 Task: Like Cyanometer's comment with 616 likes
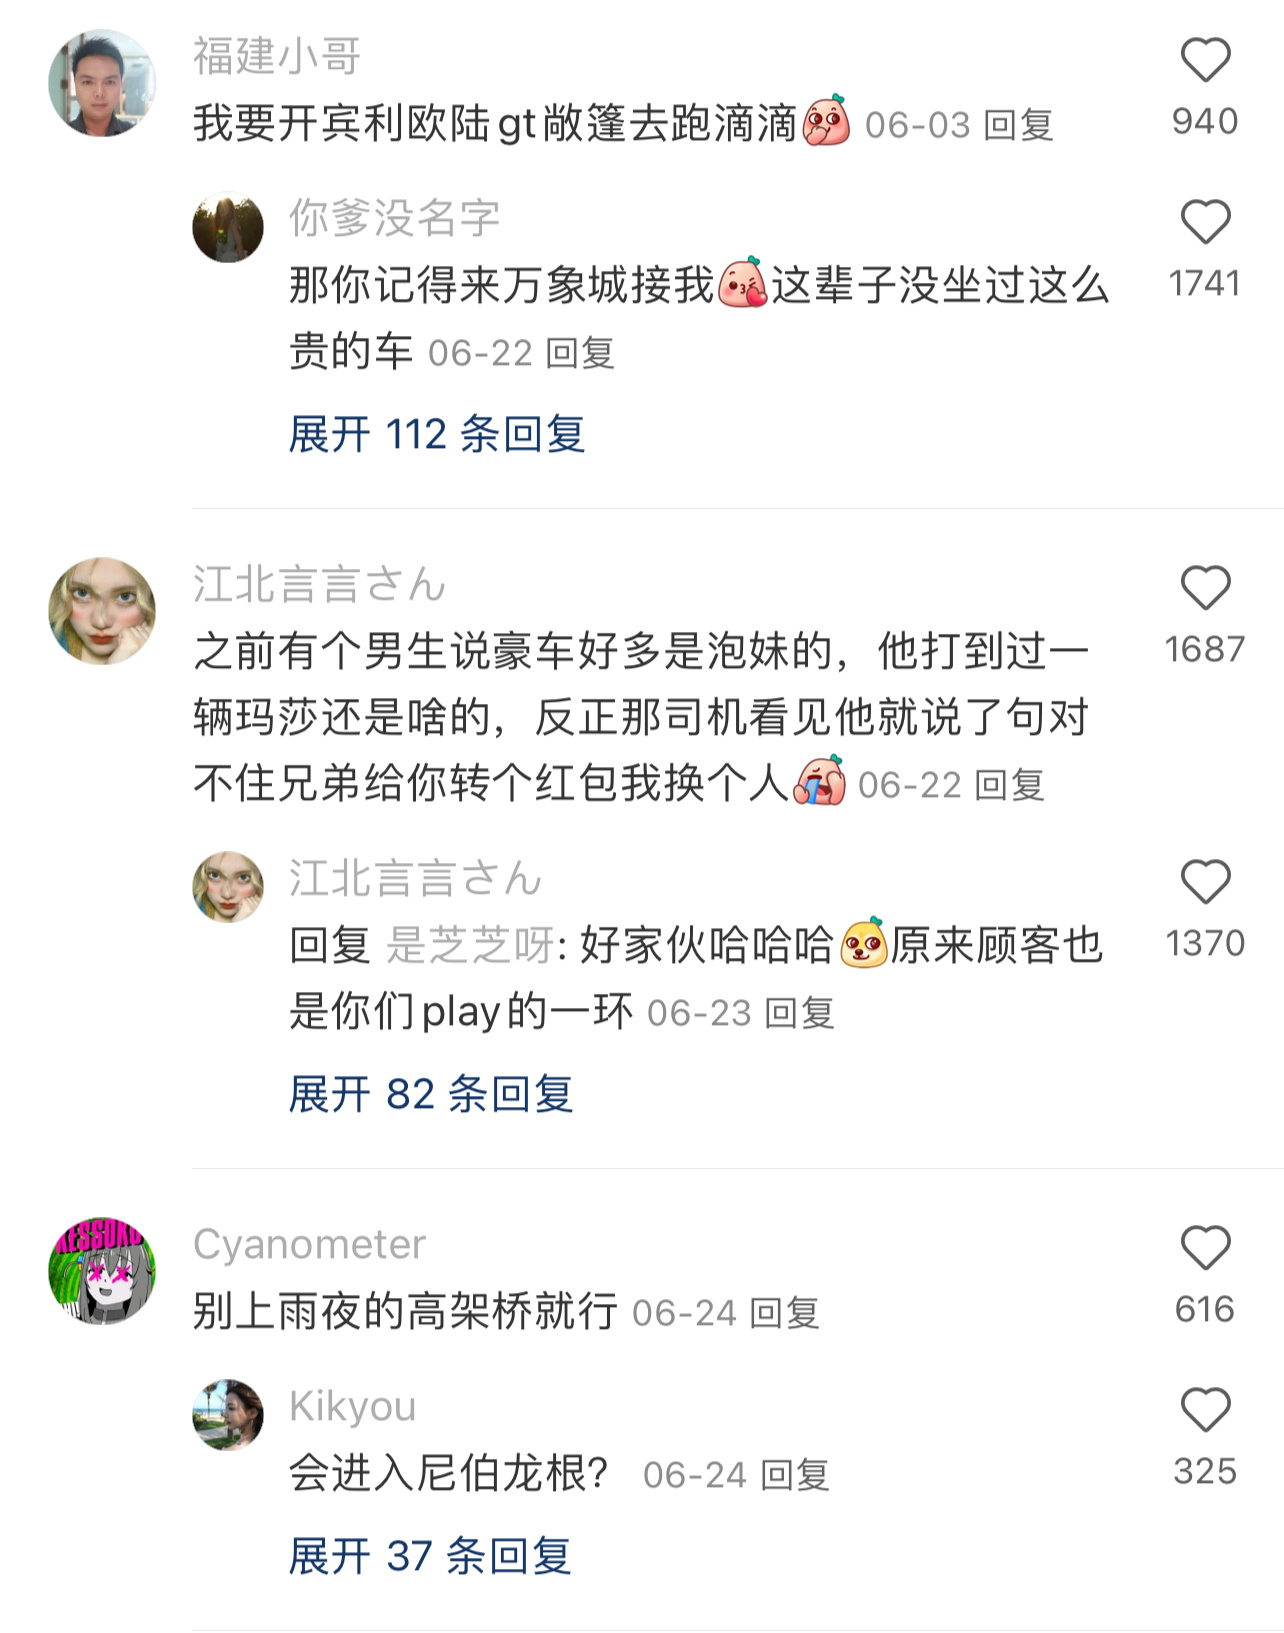point(1205,1248)
